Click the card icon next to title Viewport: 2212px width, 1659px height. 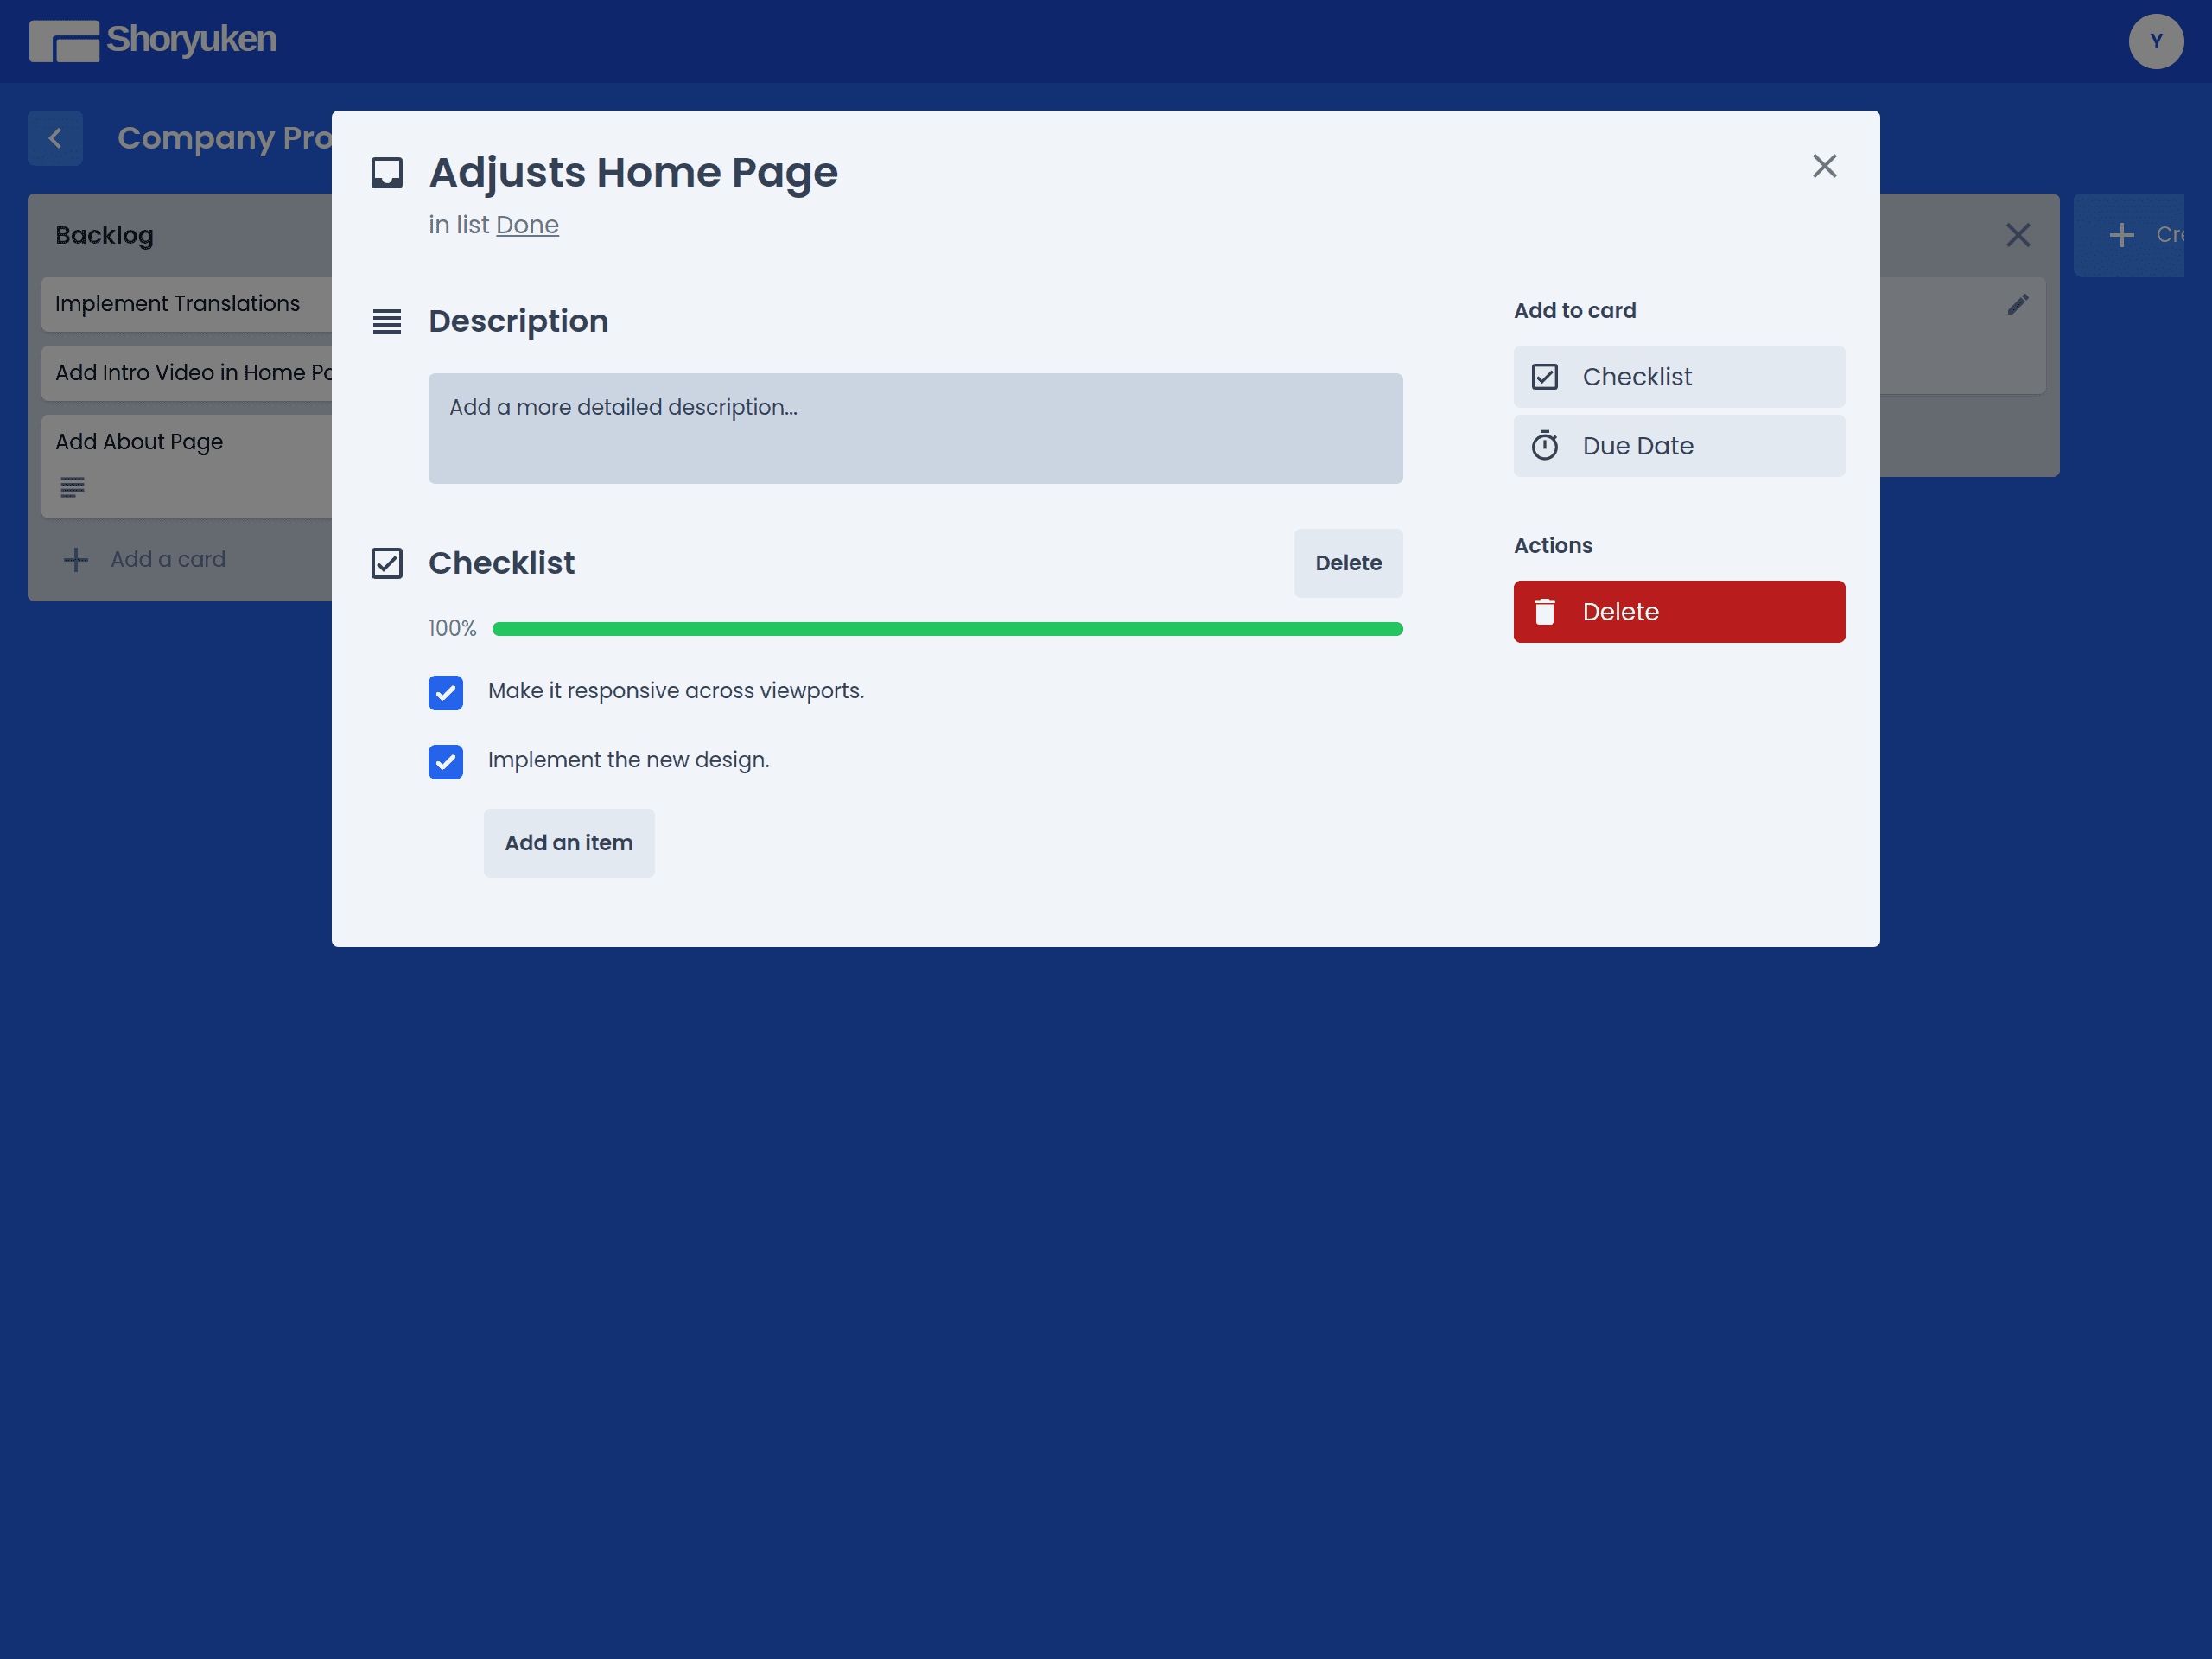pyautogui.click(x=386, y=173)
